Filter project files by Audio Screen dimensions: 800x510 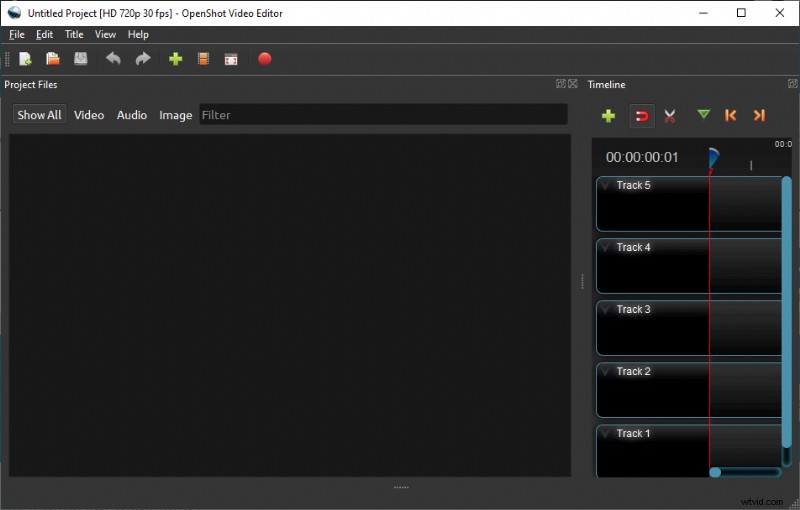click(132, 115)
